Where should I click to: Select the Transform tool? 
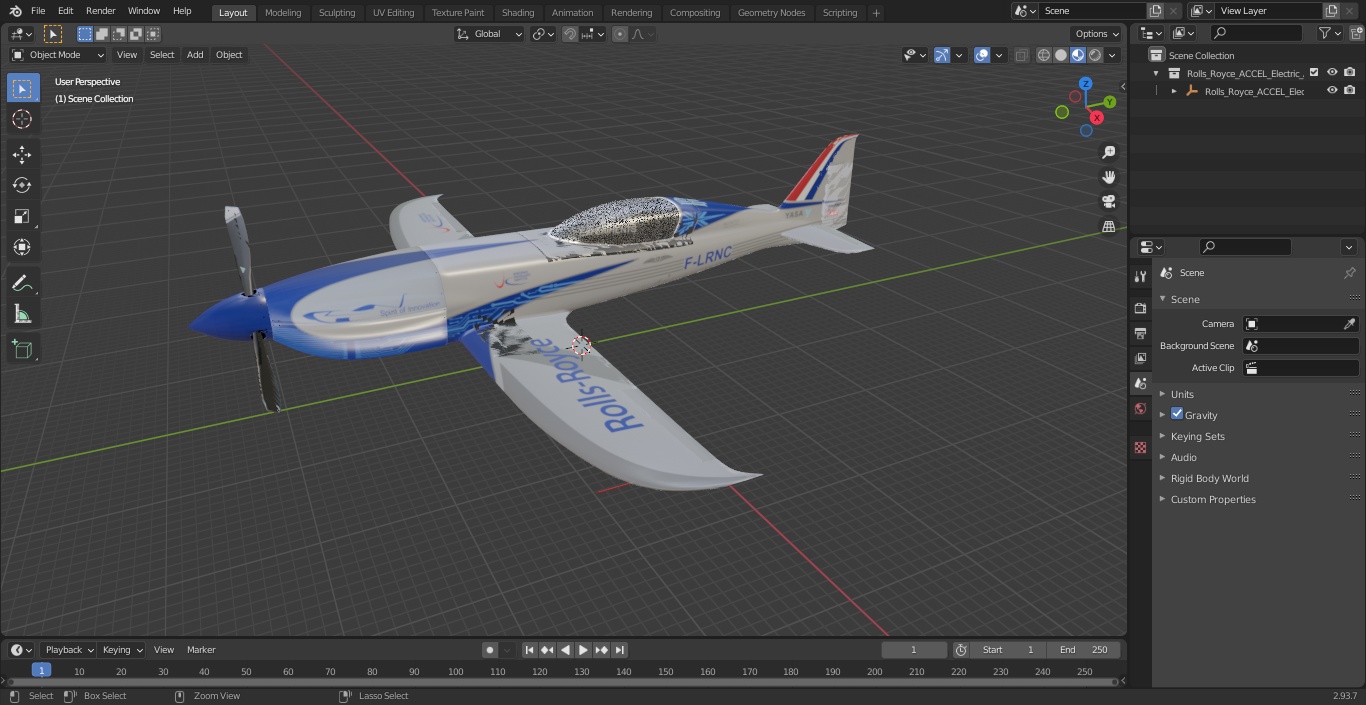click(22, 247)
